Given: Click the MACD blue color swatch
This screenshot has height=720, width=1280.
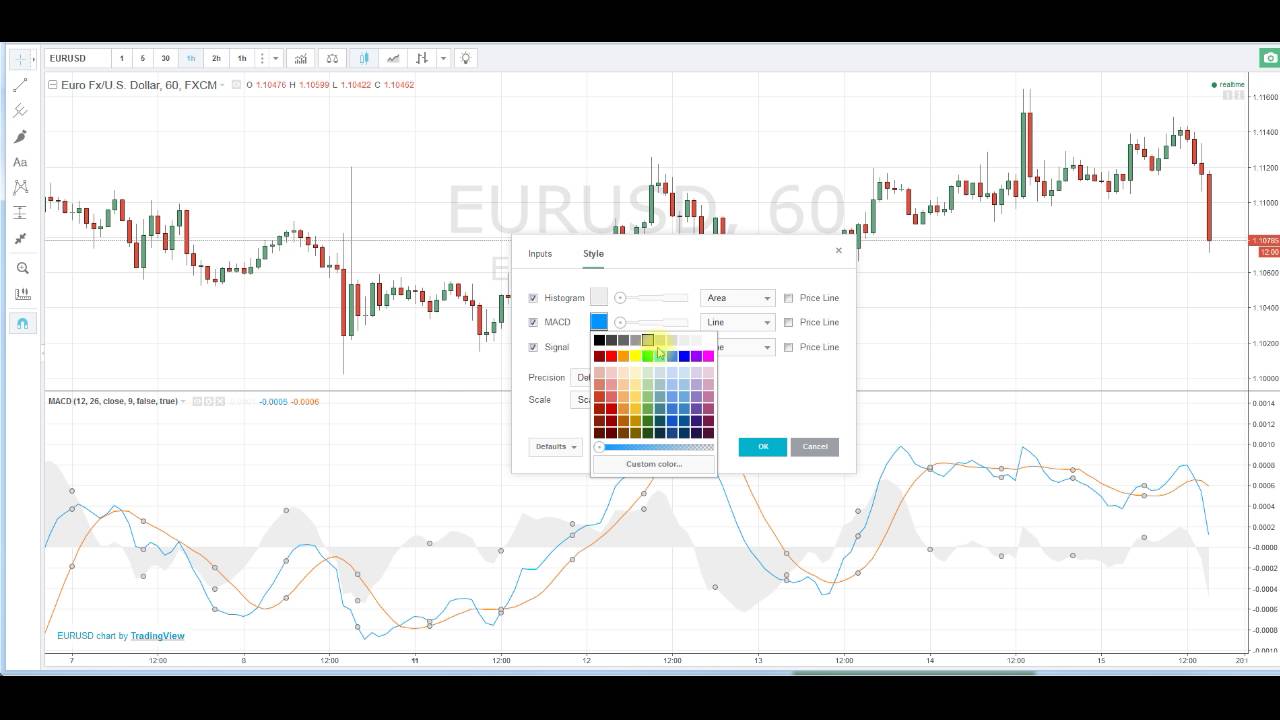Looking at the screenshot, I should [599, 322].
